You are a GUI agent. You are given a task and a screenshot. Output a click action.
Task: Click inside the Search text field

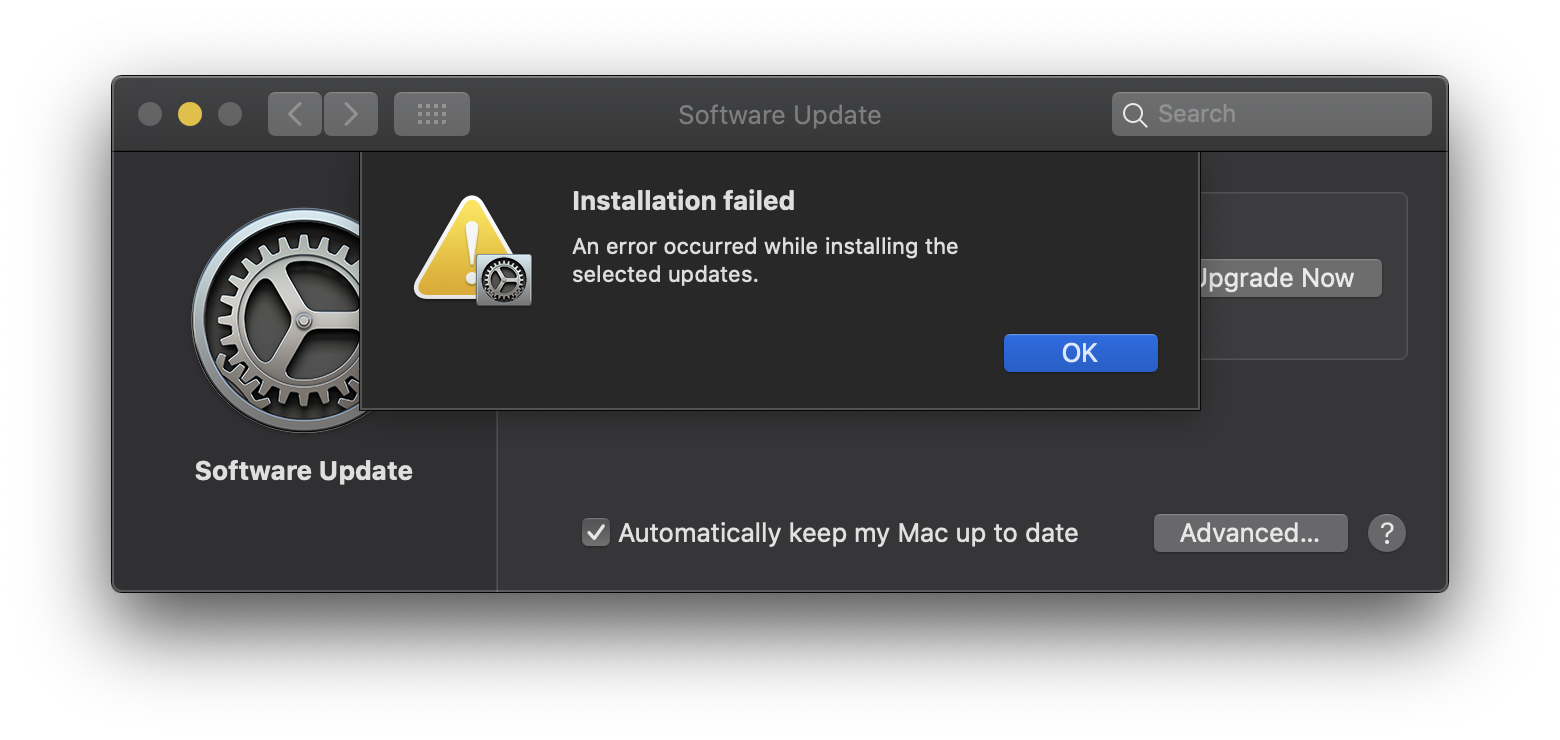point(1290,114)
